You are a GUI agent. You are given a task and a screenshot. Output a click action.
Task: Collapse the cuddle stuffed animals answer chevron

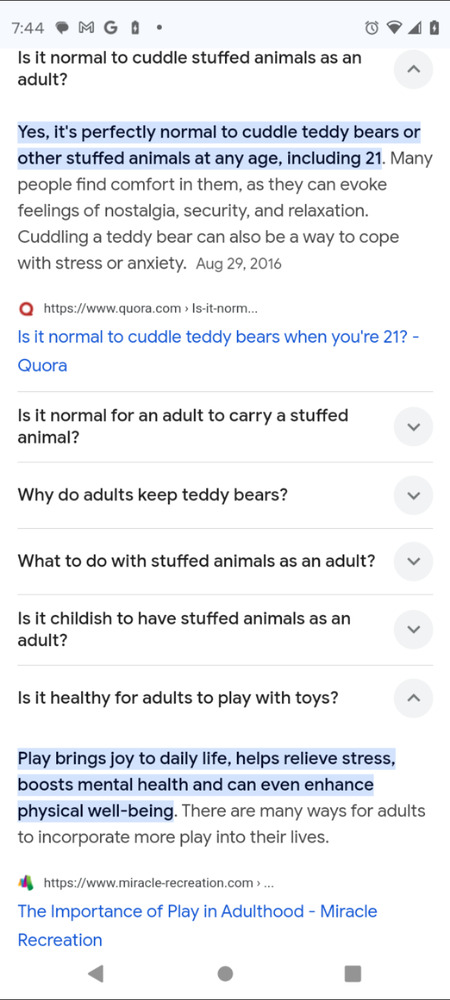tap(413, 69)
